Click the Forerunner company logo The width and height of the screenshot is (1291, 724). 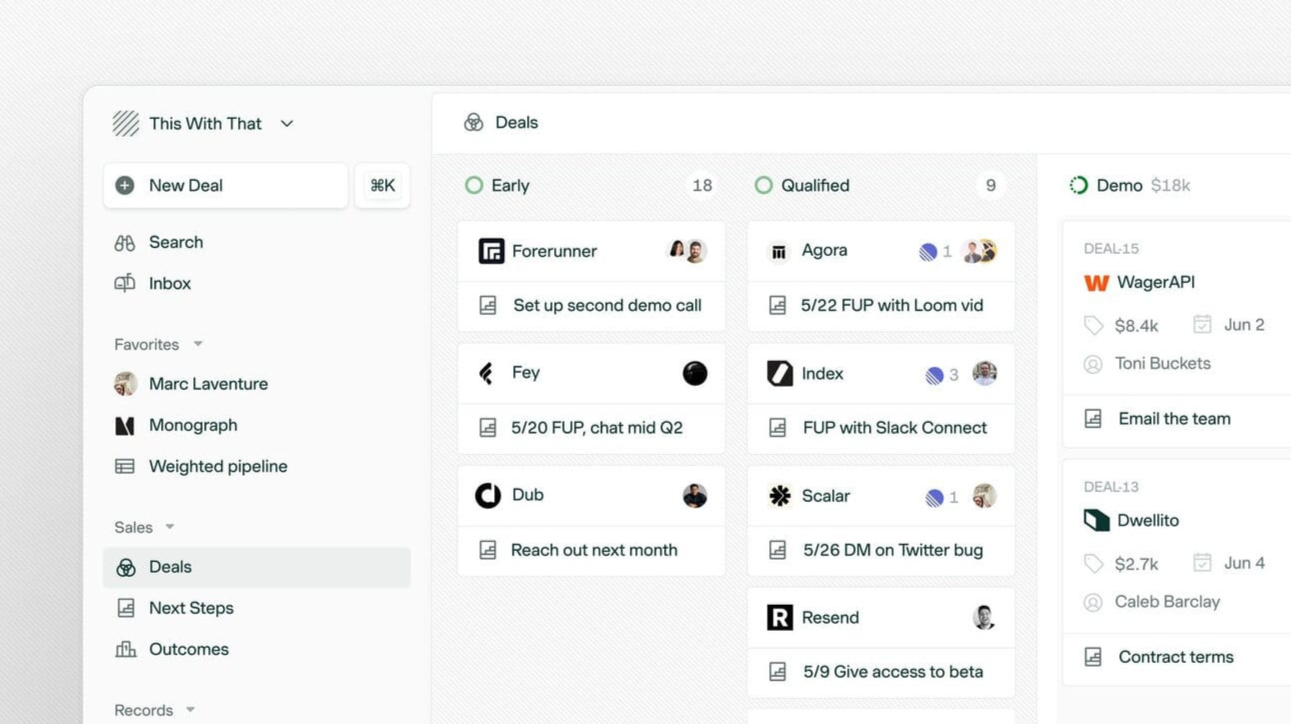point(491,251)
